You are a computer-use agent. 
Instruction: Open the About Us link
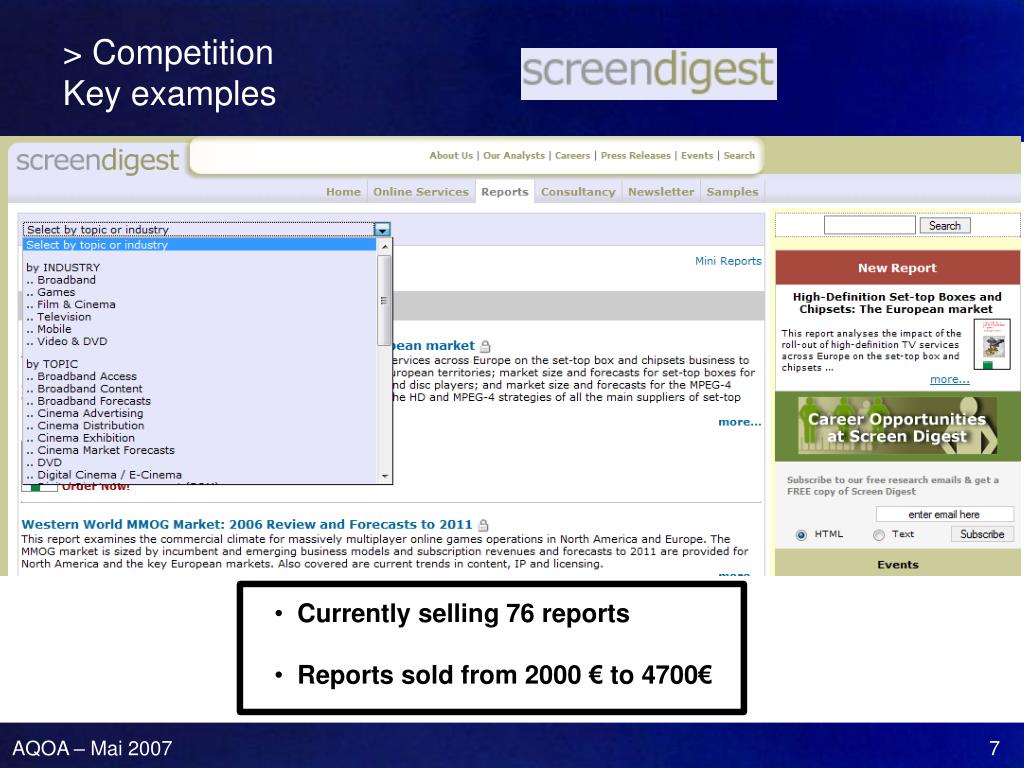pyautogui.click(x=451, y=155)
